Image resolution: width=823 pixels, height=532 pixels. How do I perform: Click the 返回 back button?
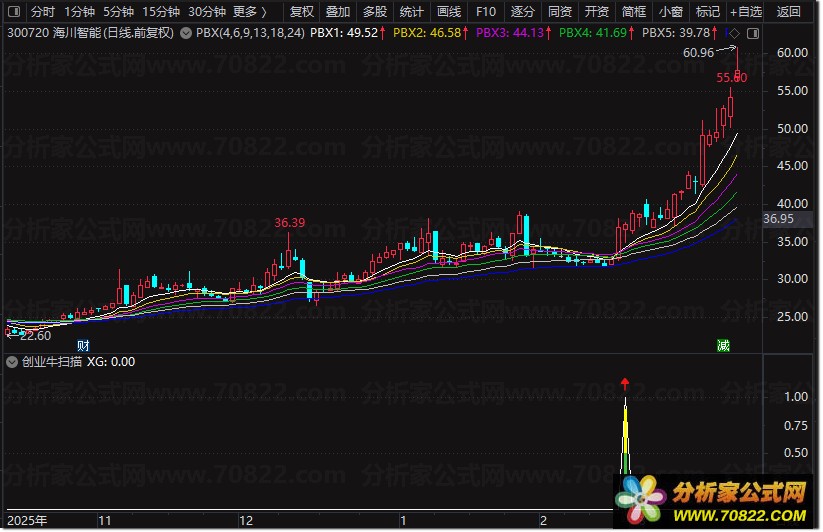(x=788, y=11)
